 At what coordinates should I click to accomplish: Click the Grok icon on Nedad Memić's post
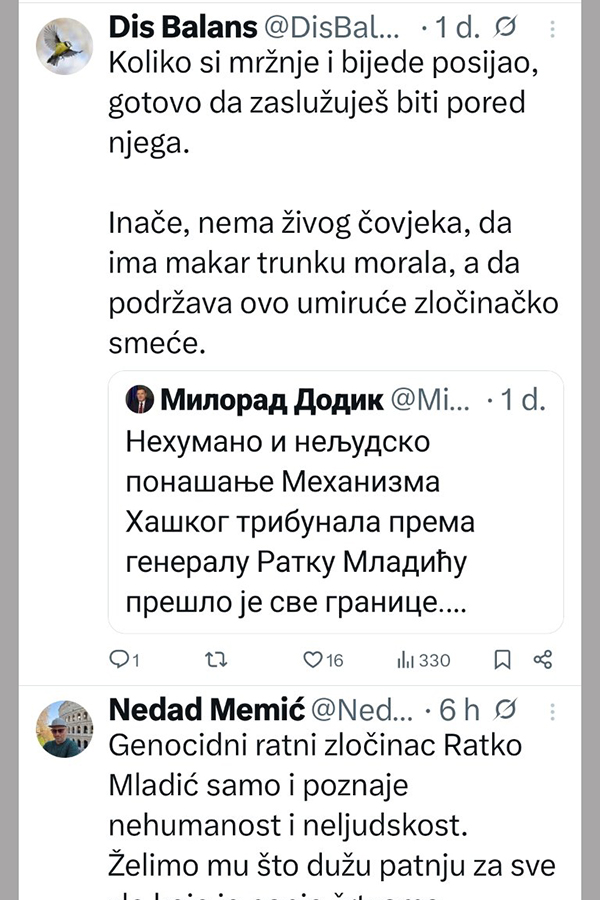coord(507,709)
